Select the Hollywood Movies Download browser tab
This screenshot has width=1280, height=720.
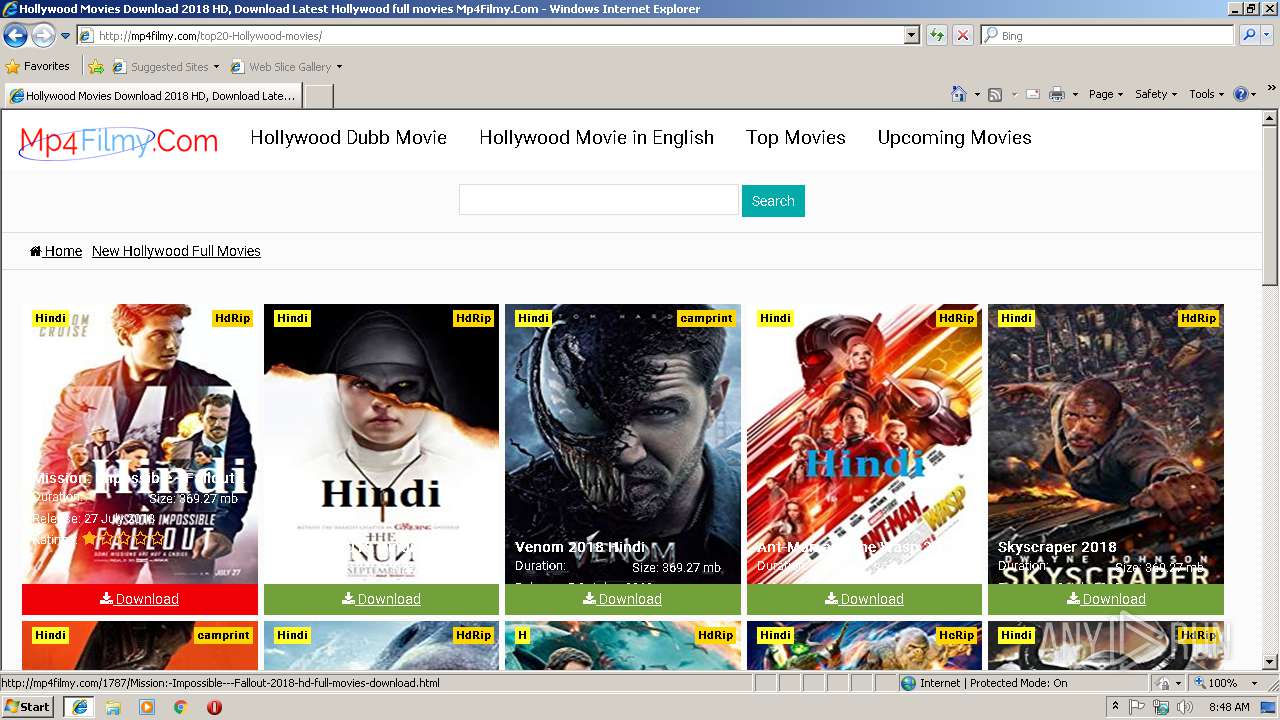coord(152,96)
